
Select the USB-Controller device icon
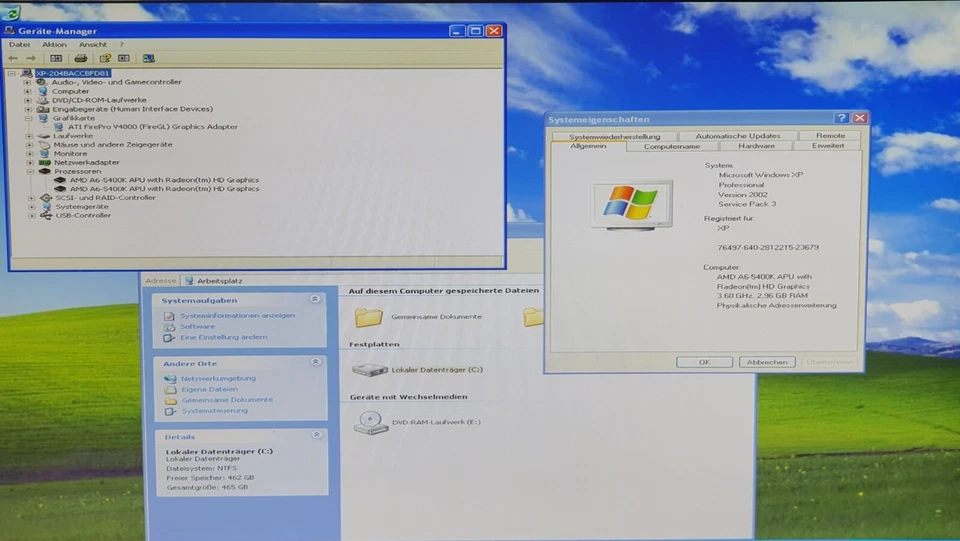45,215
